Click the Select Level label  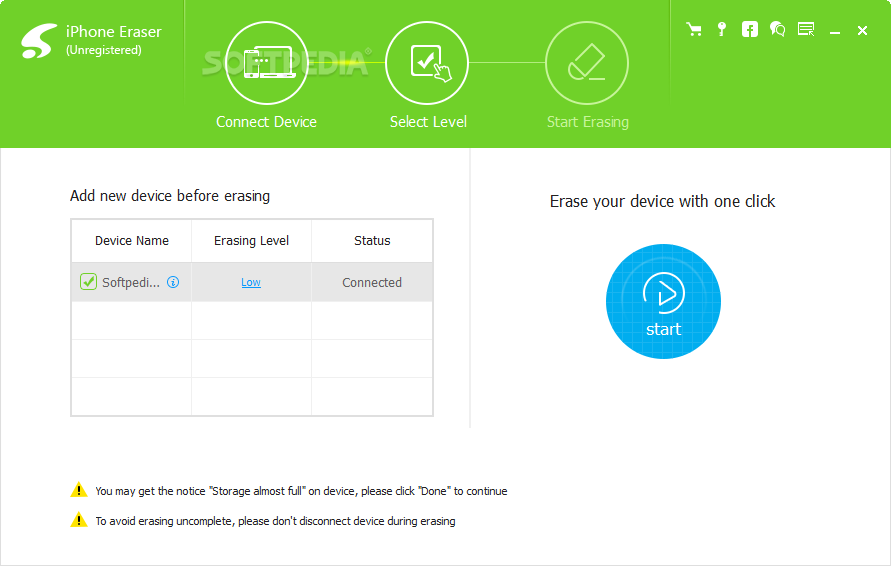428,122
